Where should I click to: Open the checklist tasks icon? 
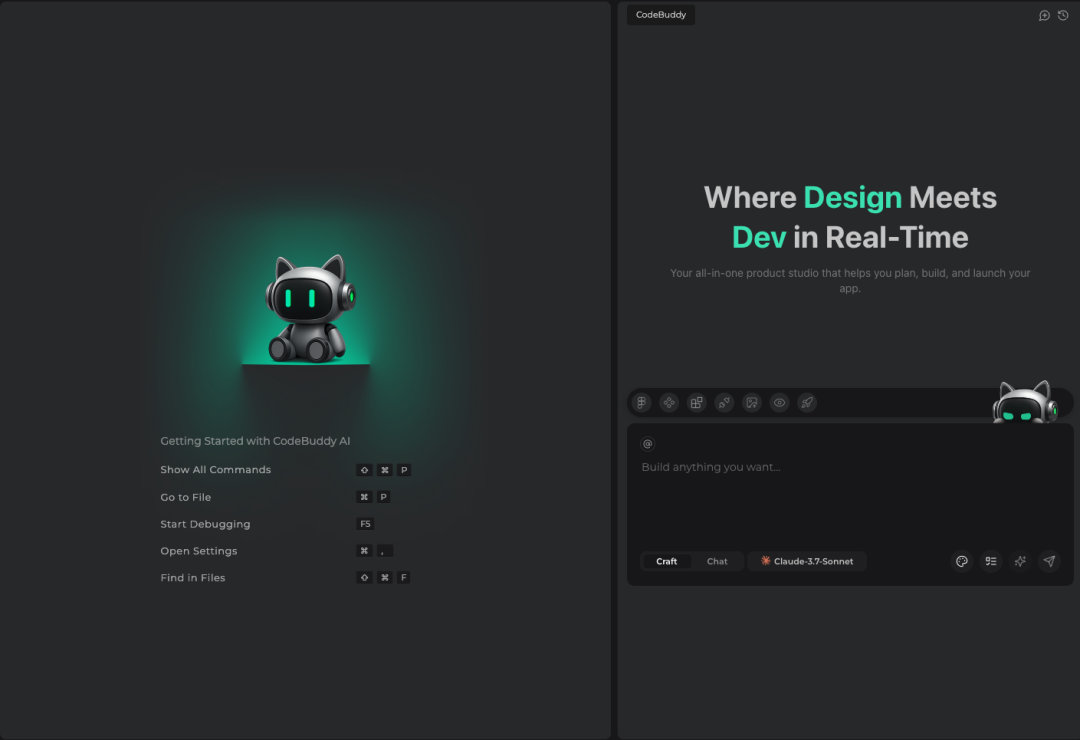[991, 561]
